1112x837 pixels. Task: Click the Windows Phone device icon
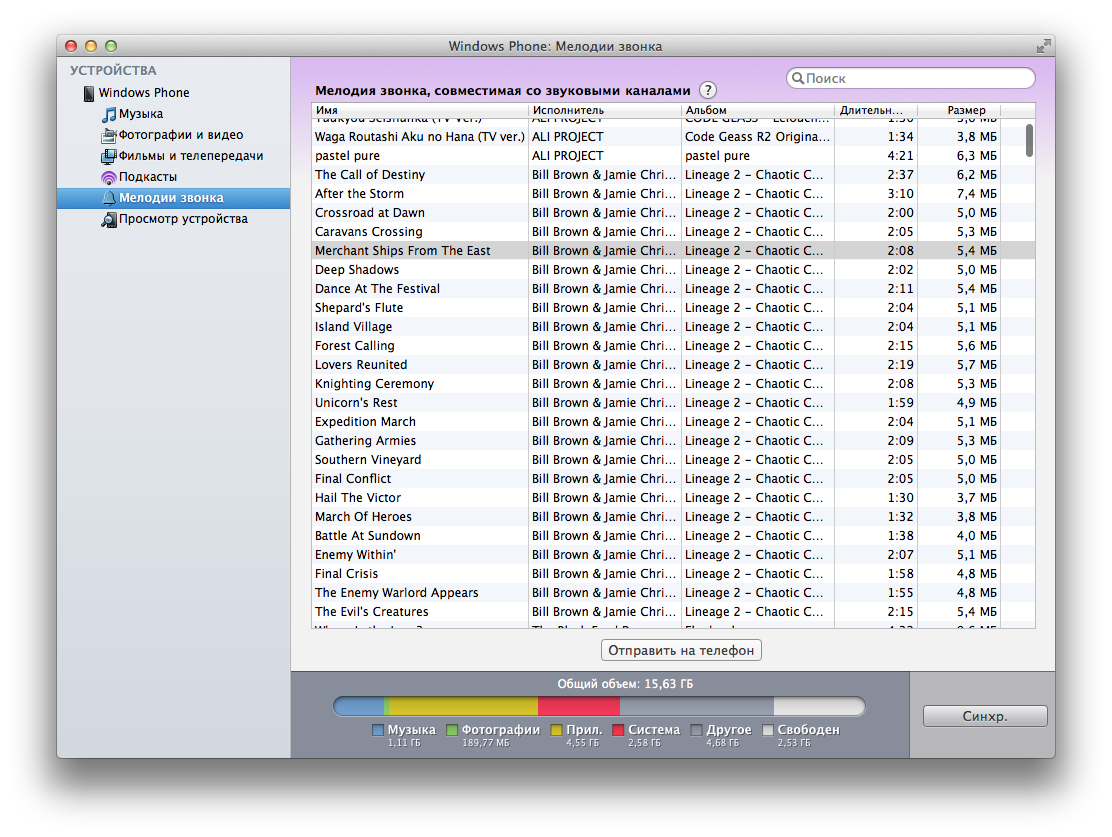(89, 93)
